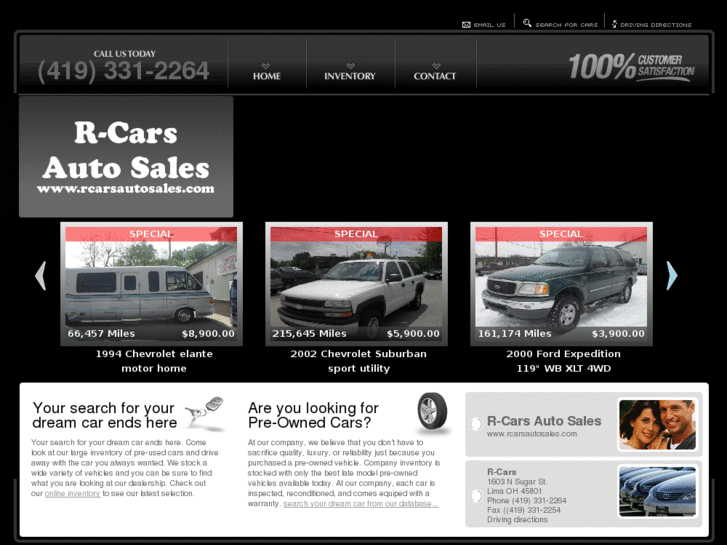Click the phone number (419) 331-2264 in header
Image resolution: width=727 pixels, height=545 pixels.
(123, 71)
